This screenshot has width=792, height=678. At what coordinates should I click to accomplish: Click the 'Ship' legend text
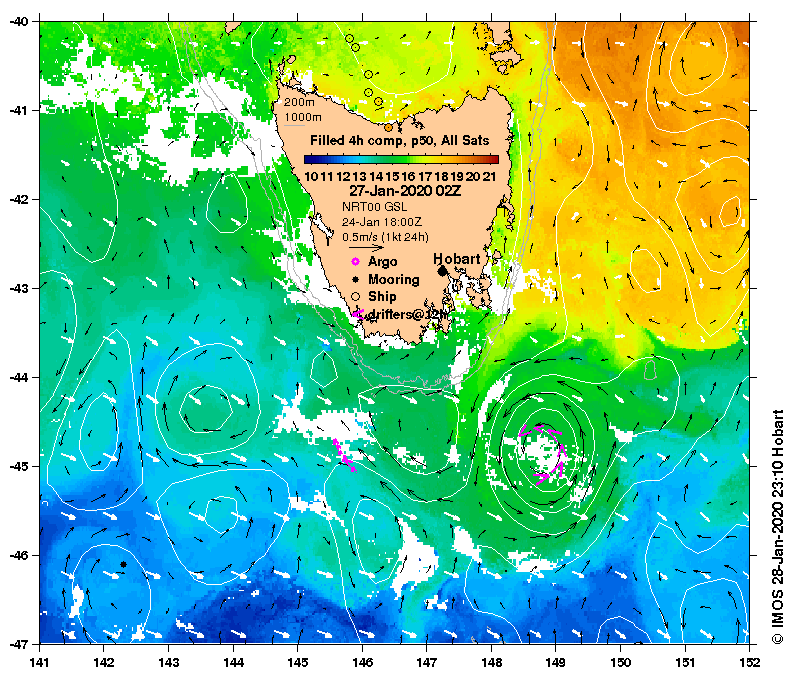pos(382,297)
